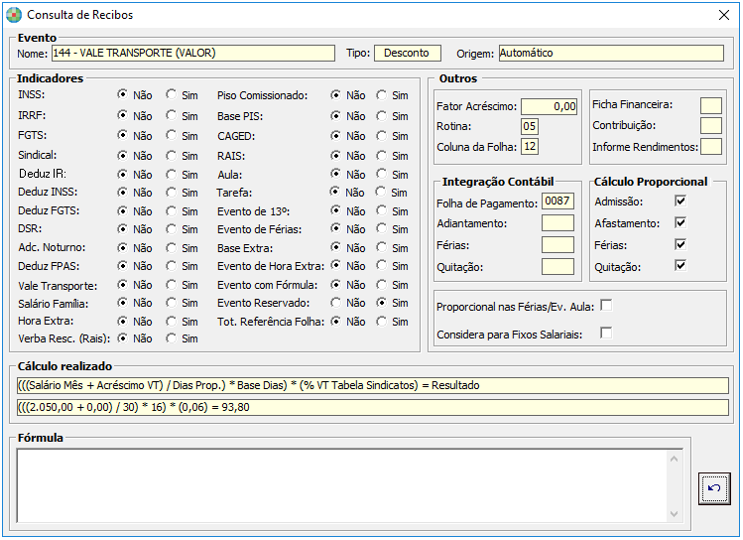Select Sim for Evento de Férias
Image resolution: width=743 pixels, height=540 pixels.
tap(381, 229)
